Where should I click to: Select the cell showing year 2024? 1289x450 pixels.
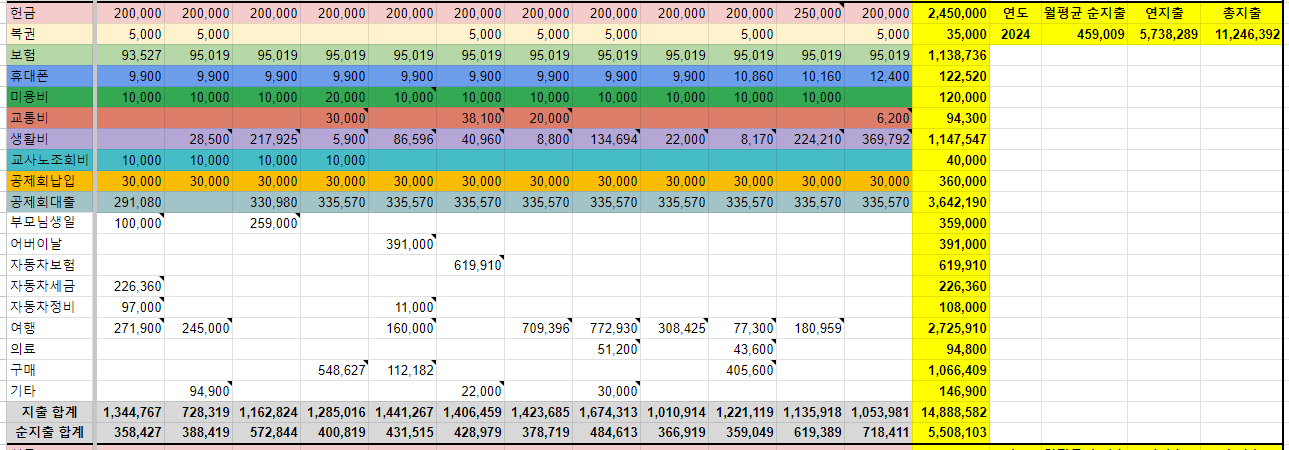point(1015,34)
